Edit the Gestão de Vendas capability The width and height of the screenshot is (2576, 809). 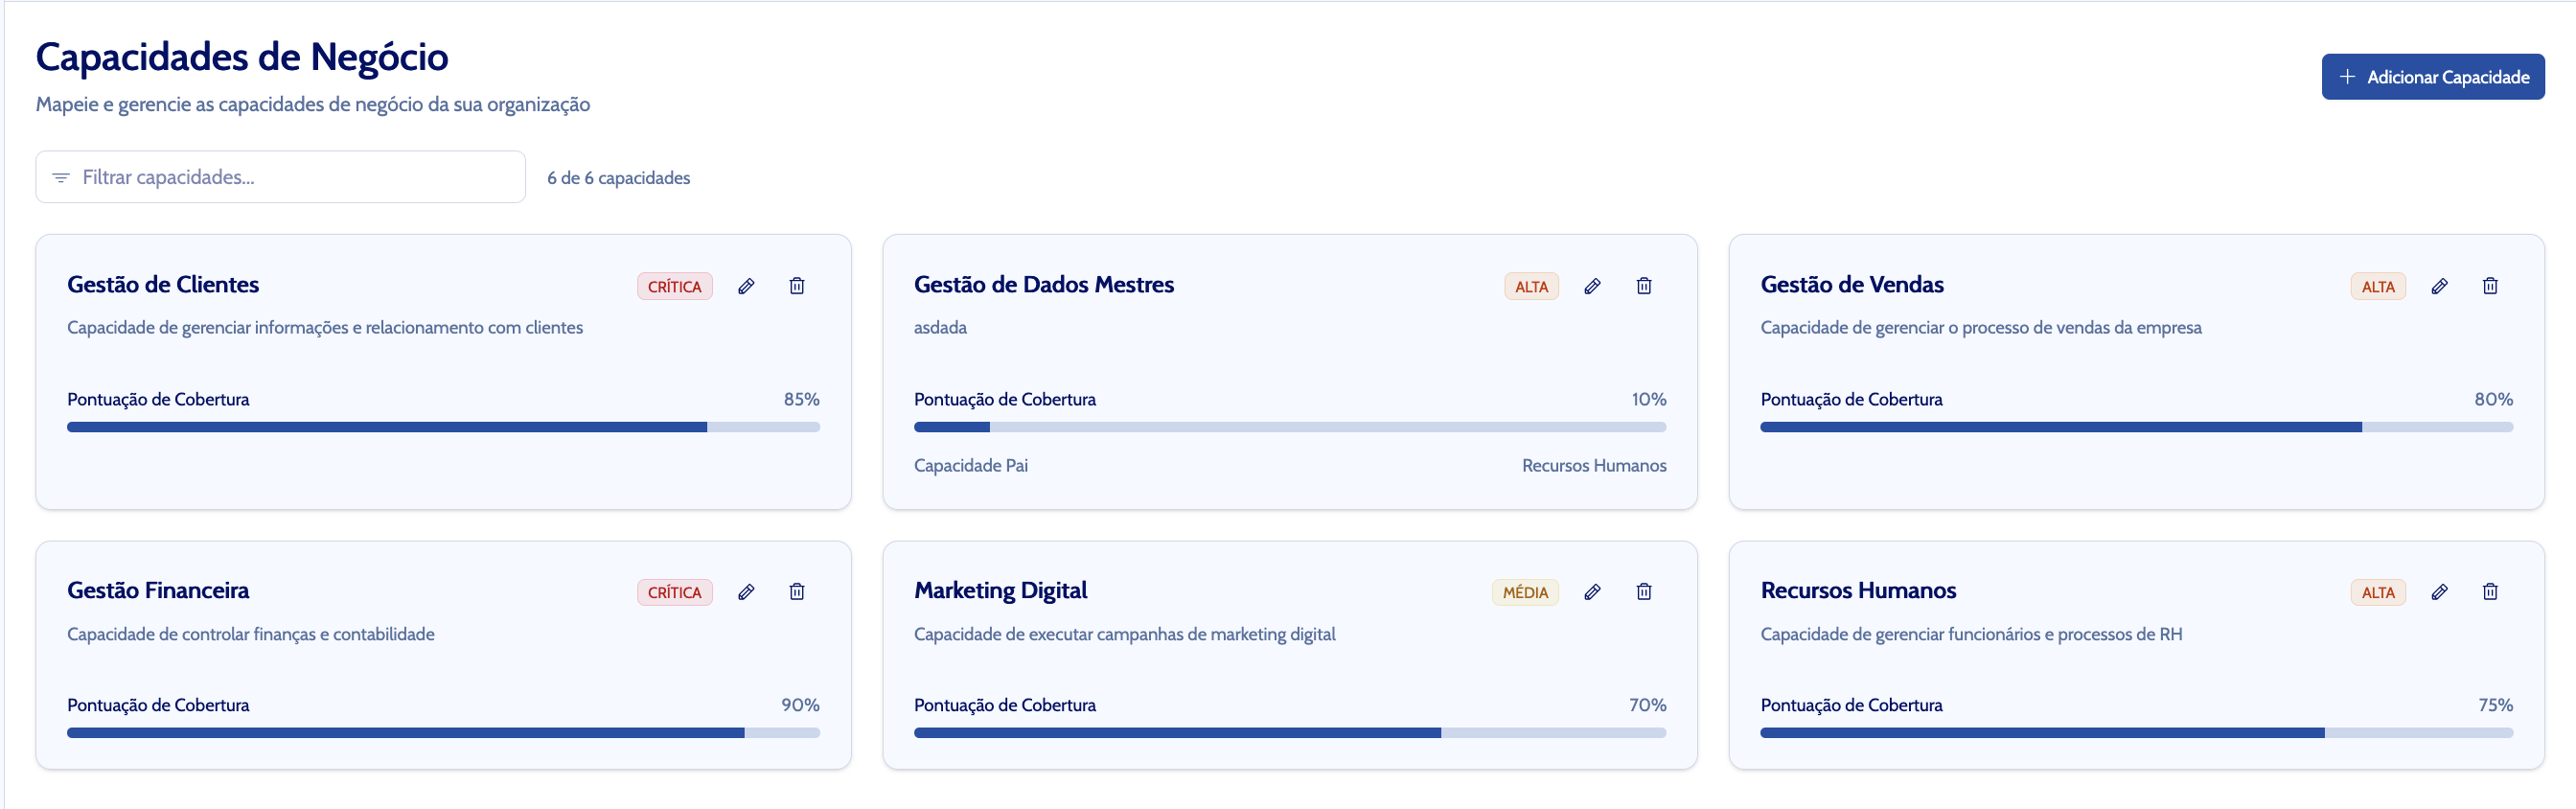(2439, 287)
